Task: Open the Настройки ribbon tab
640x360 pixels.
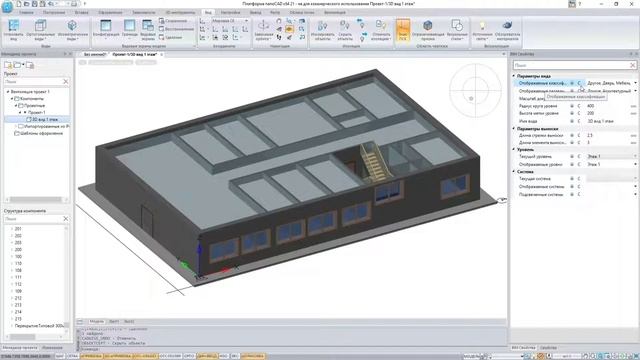Action: coord(231,13)
